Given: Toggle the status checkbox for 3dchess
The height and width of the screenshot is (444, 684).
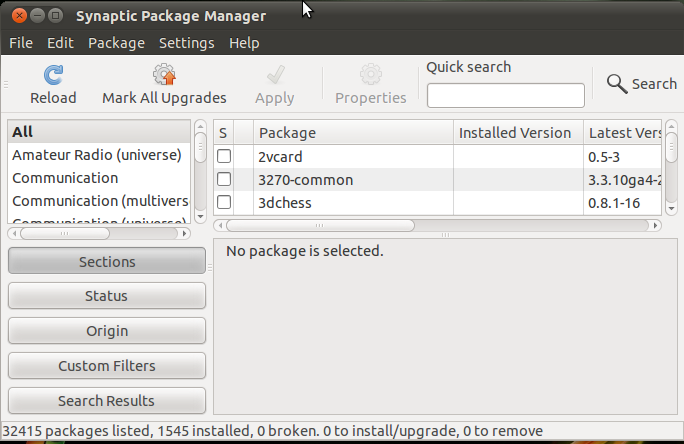Looking at the screenshot, I should [224, 202].
